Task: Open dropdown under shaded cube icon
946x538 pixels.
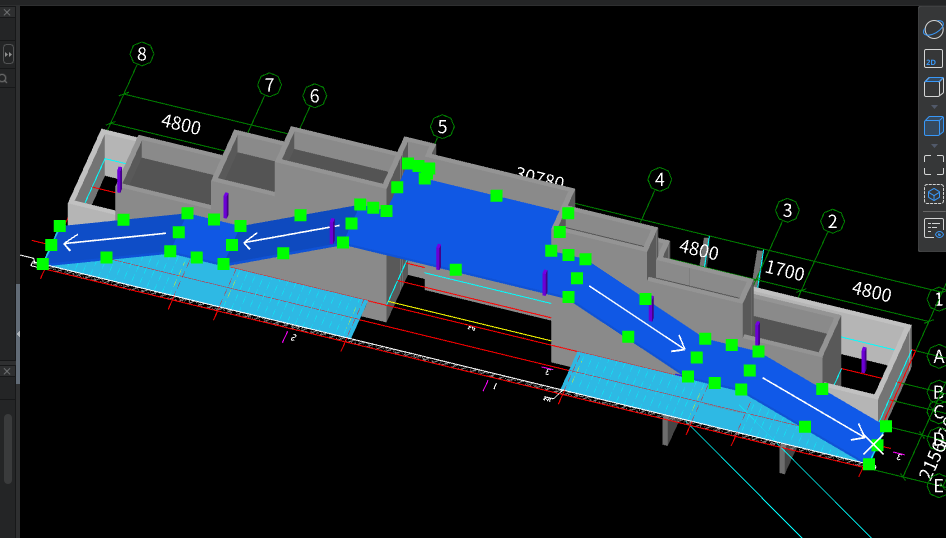Action: [x=934, y=145]
